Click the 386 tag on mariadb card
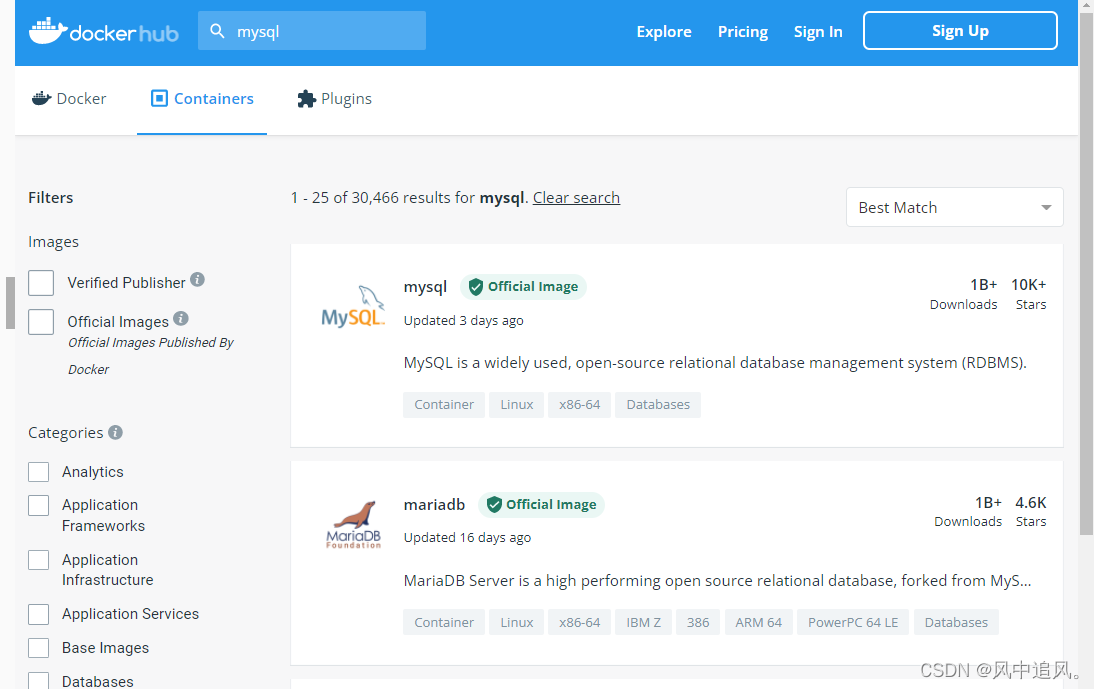 pos(698,622)
